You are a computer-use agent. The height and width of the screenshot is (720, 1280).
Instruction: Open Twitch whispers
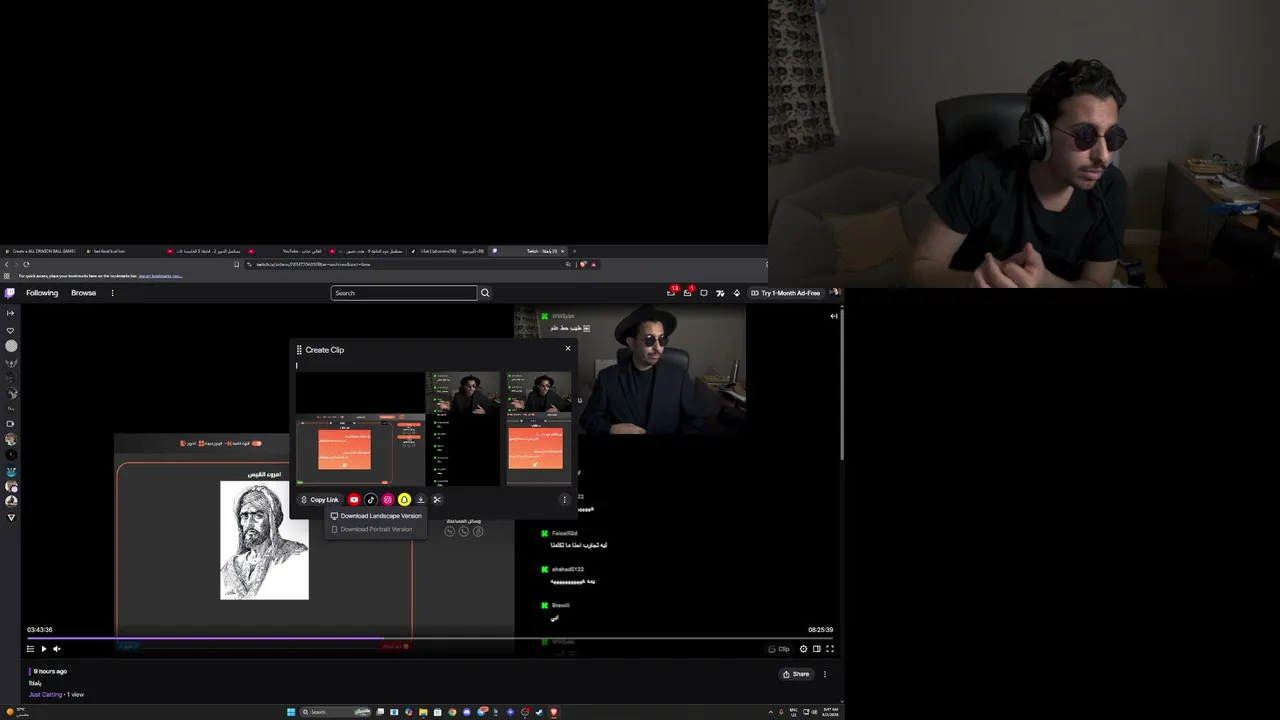click(704, 293)
